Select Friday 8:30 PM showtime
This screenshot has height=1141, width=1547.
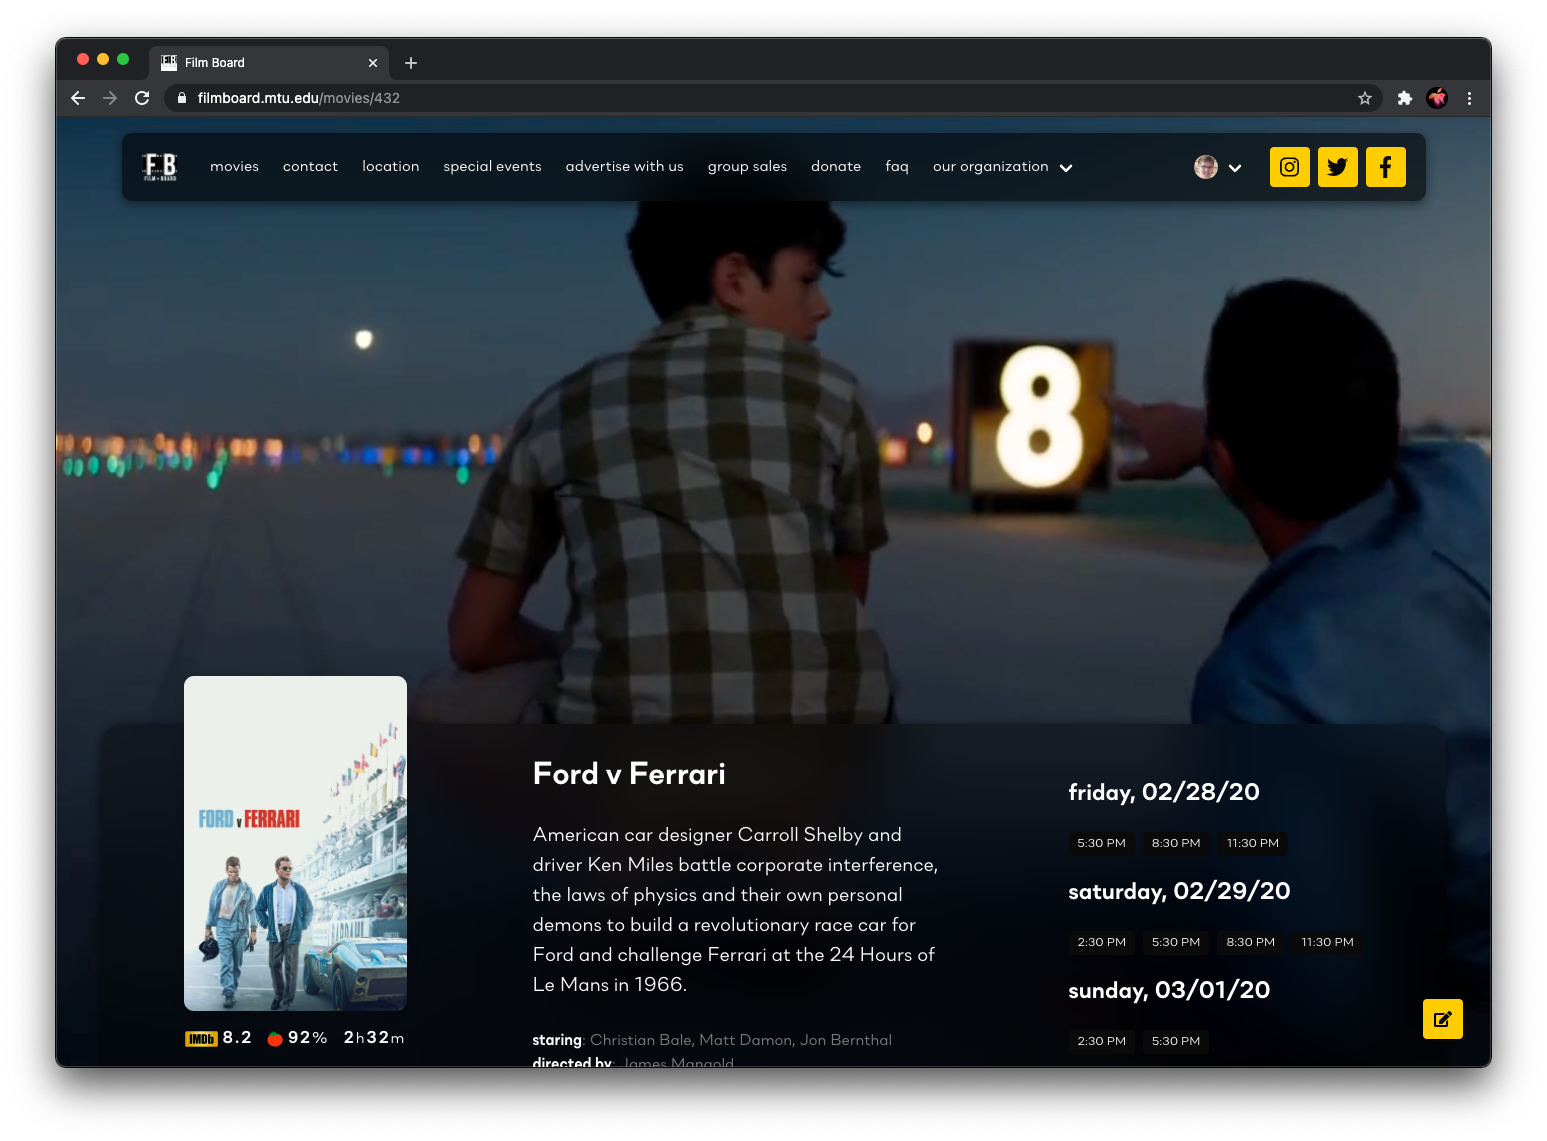(1175, 843)
